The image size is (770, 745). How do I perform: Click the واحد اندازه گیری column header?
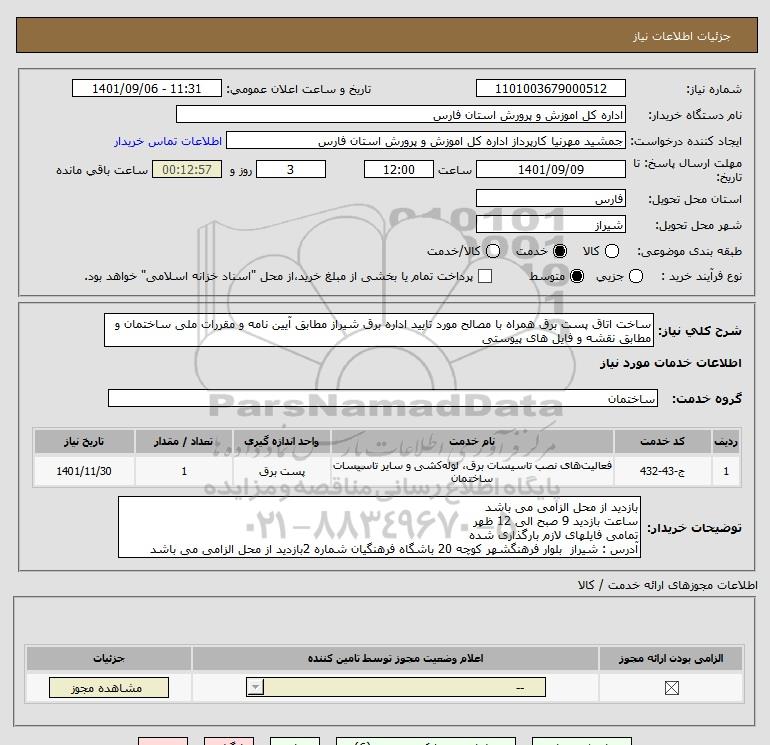click(282, 441)
